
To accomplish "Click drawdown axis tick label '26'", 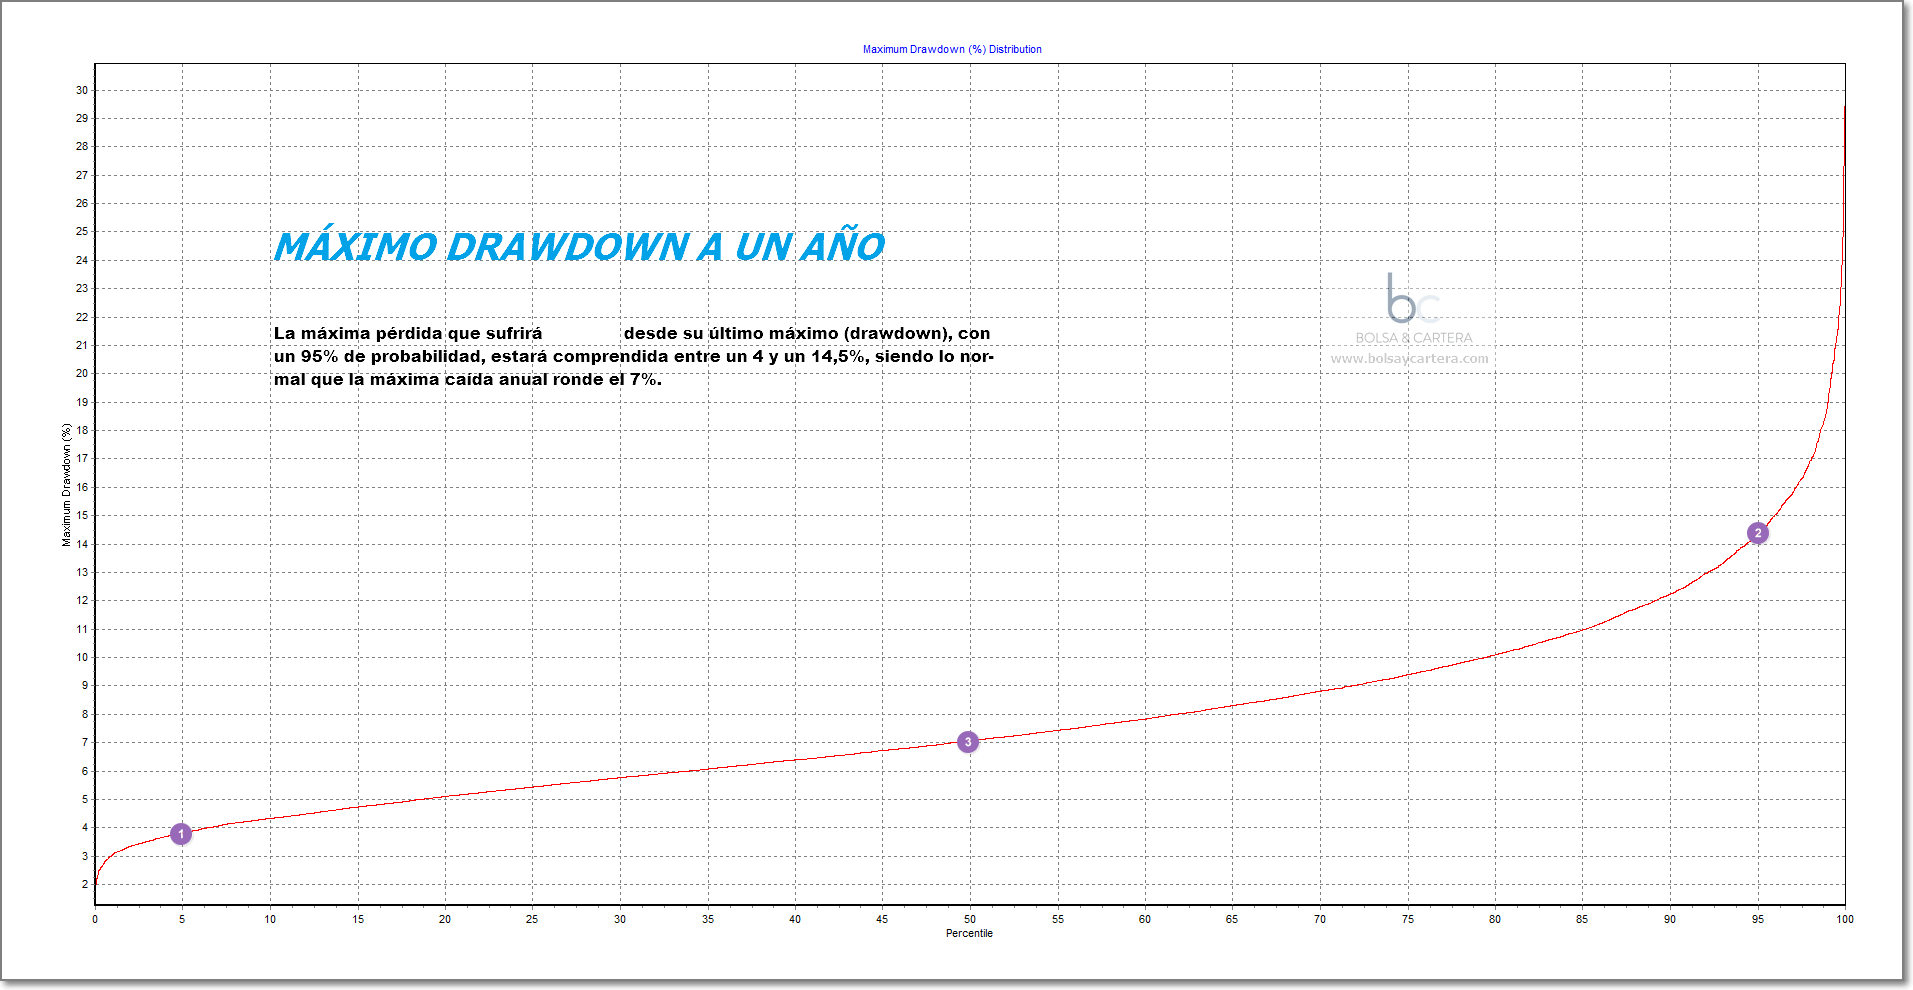I will [x=82, y=203].
